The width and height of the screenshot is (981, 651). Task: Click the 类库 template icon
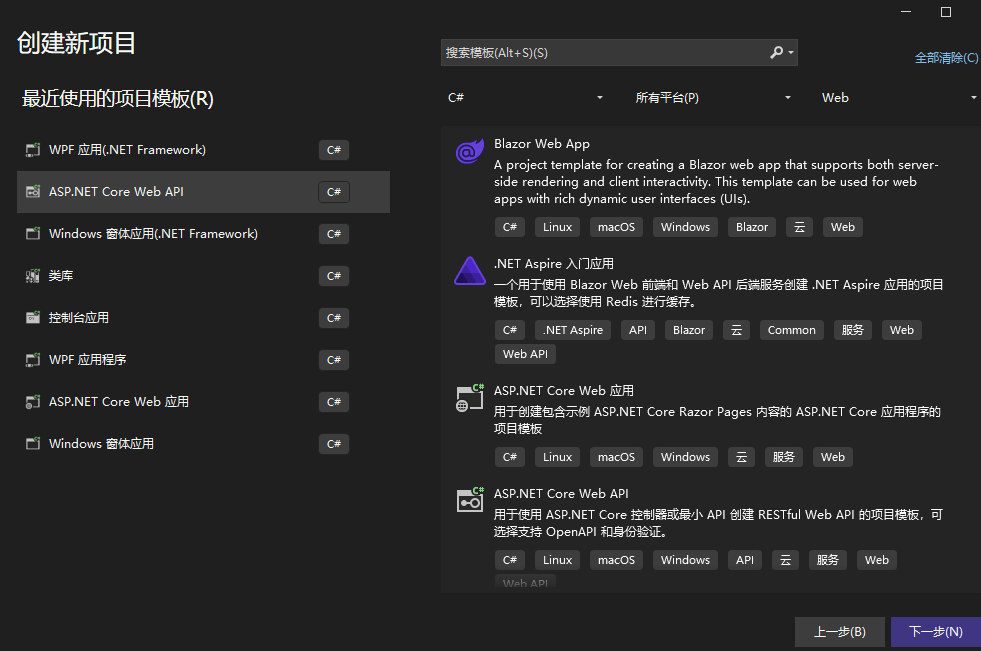tap(33, 276)
